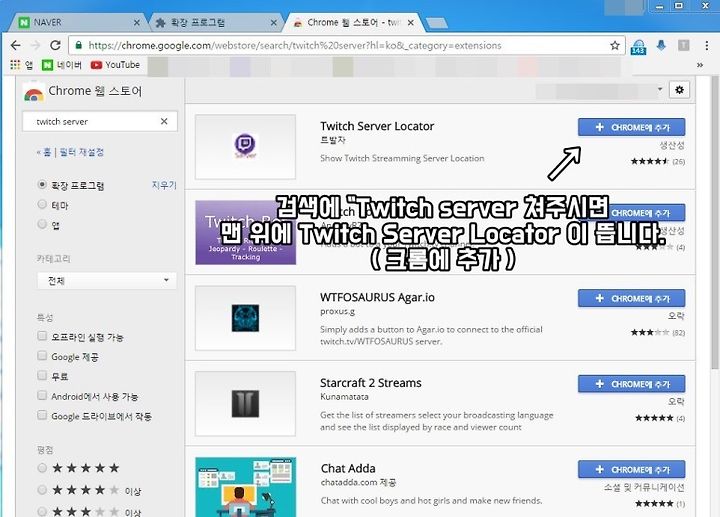The image size is (720, 517).
Task: Enable 무료 checkbox
Action: point(42,376)
